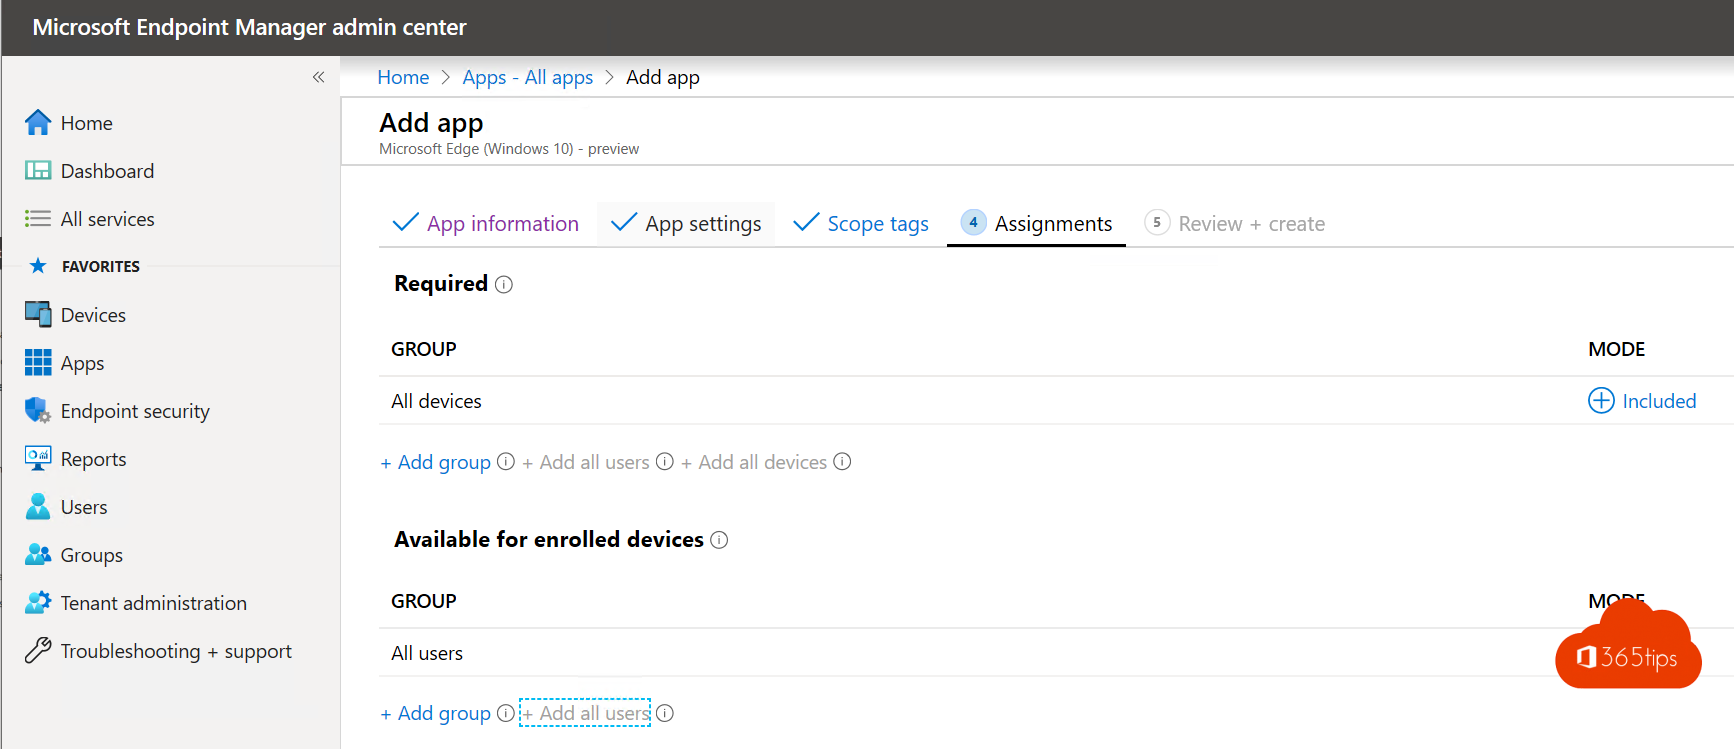Click Add all devices link

(x=754, y=462)
